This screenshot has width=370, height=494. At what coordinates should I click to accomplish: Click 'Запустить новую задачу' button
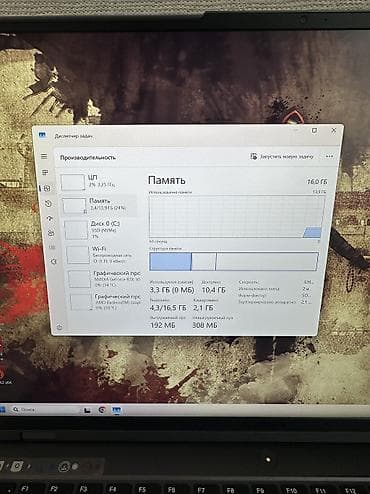(282, 156)
